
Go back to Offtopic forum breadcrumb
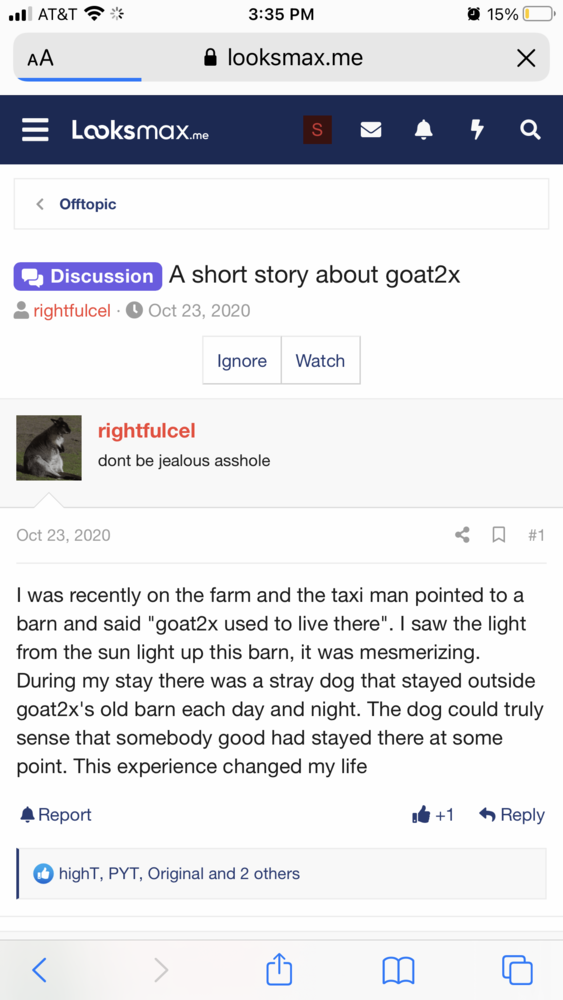pyautogui.click(x=87, y=204)
